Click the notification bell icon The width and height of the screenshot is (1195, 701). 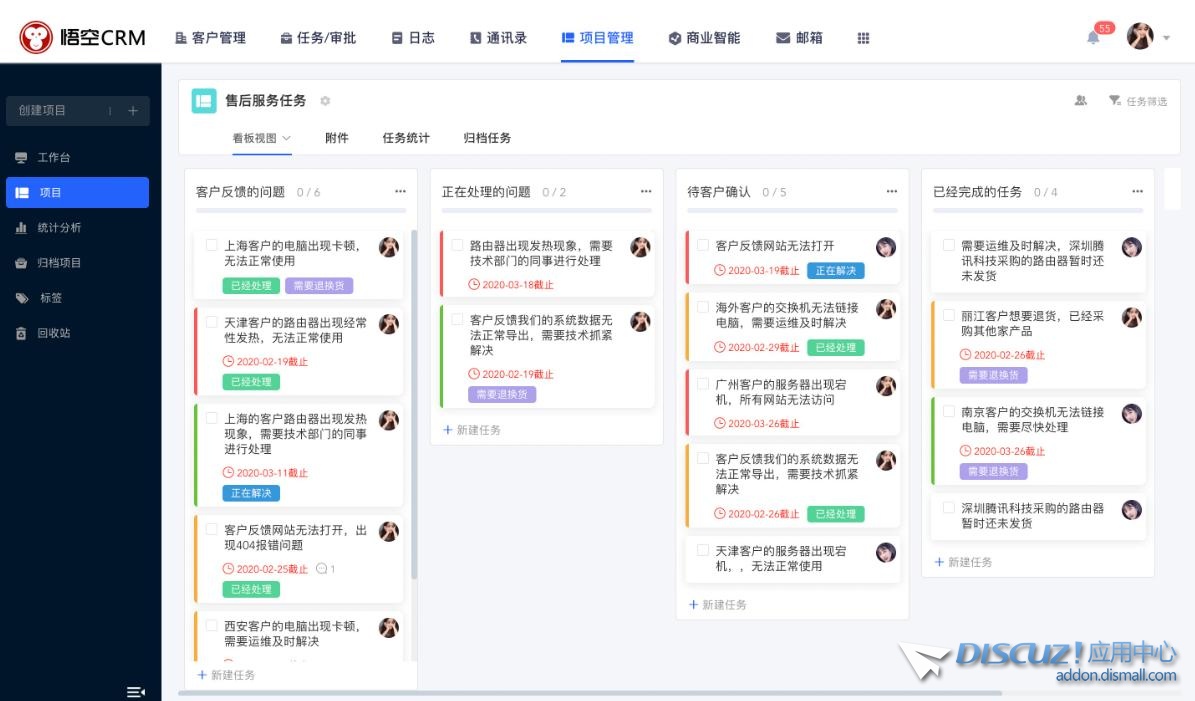(1093, 38)
